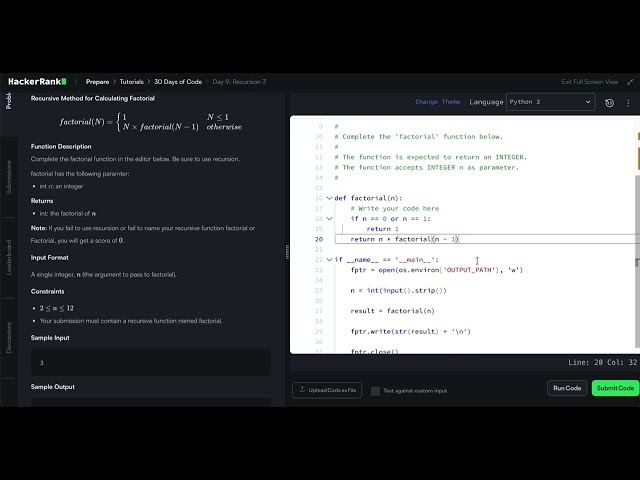
Task: Open the Discussions side tab
Action: click(x=9, y=338)
